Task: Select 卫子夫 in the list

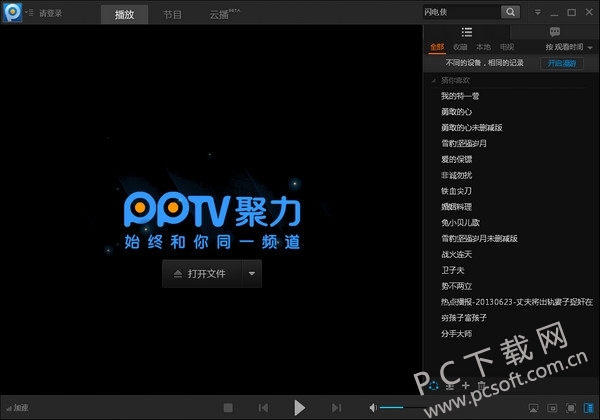Action: tap(453, 270)
